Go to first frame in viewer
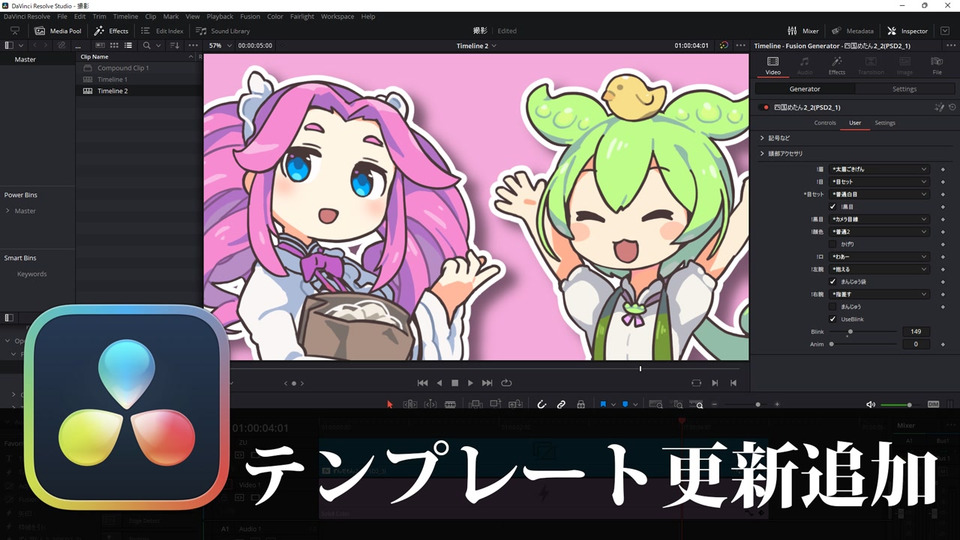The width and height of the screenshot is (960, 540). [x=422, y=383]
